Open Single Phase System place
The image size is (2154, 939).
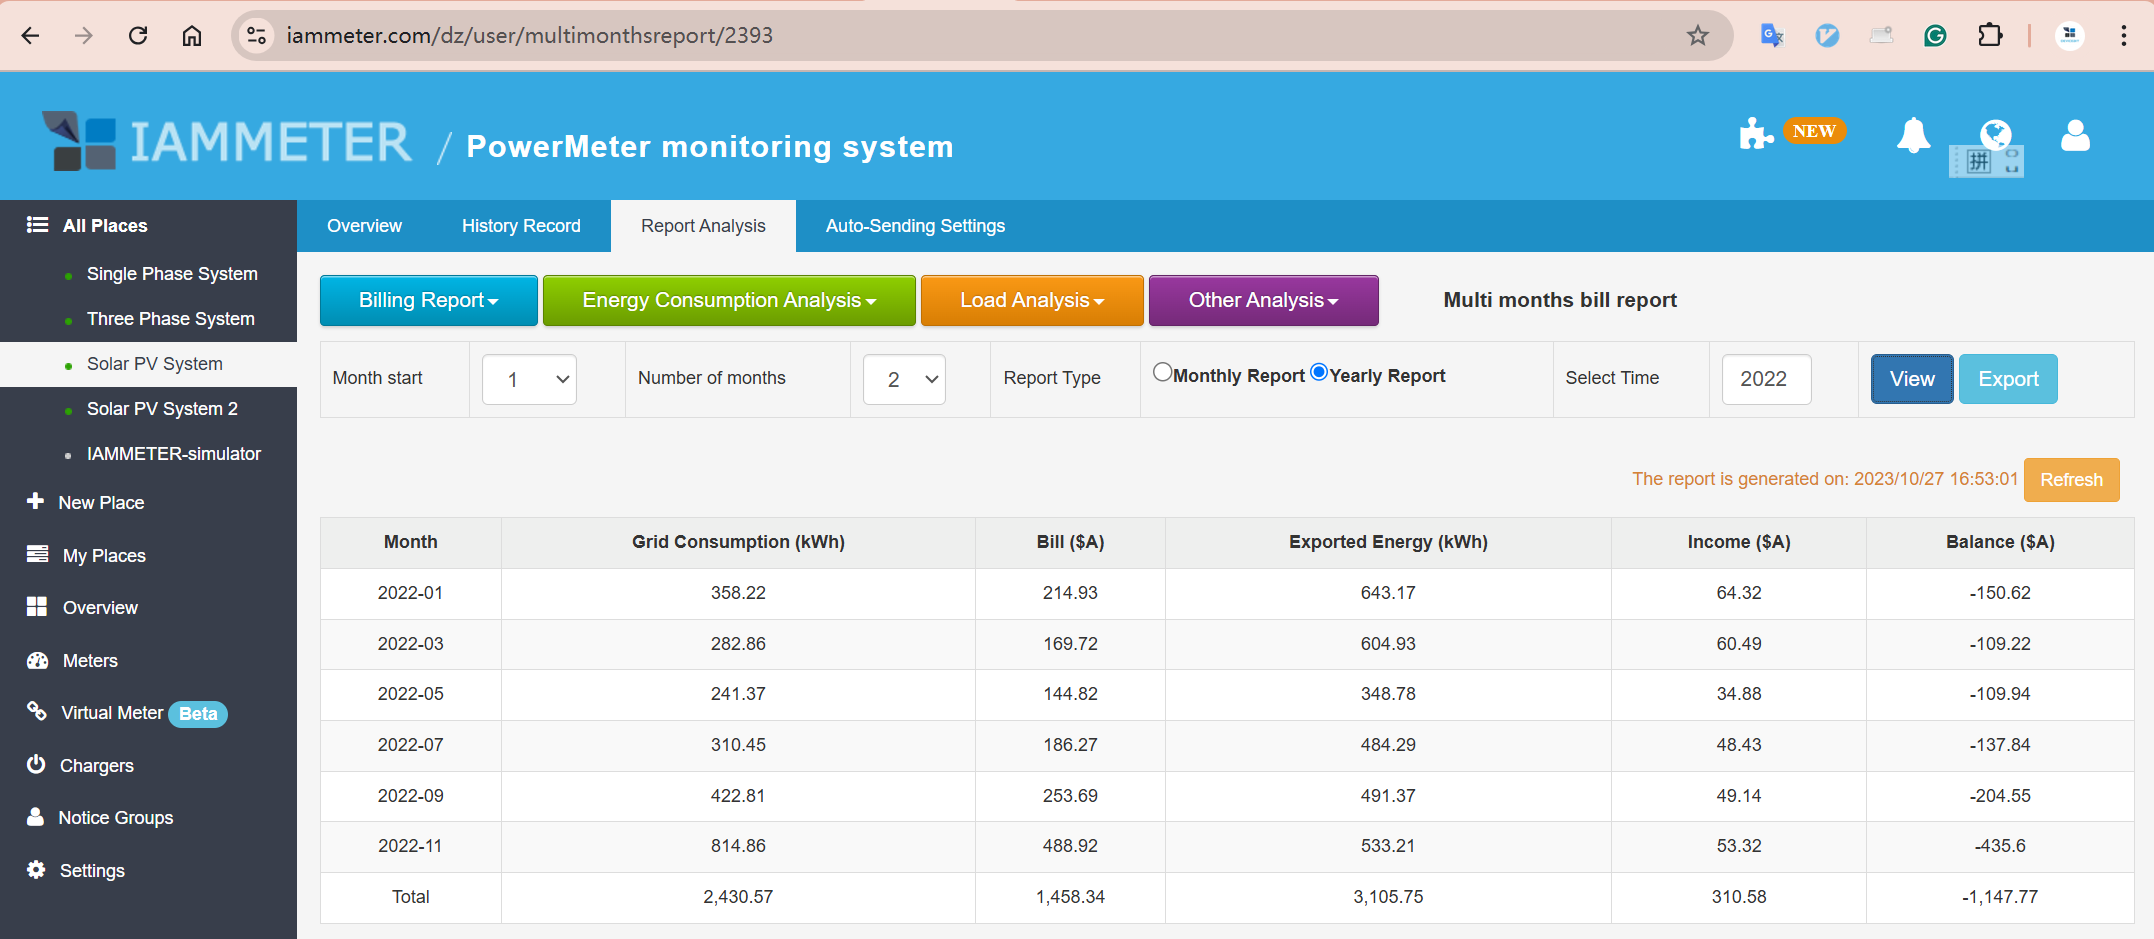(x=172, y=274)
